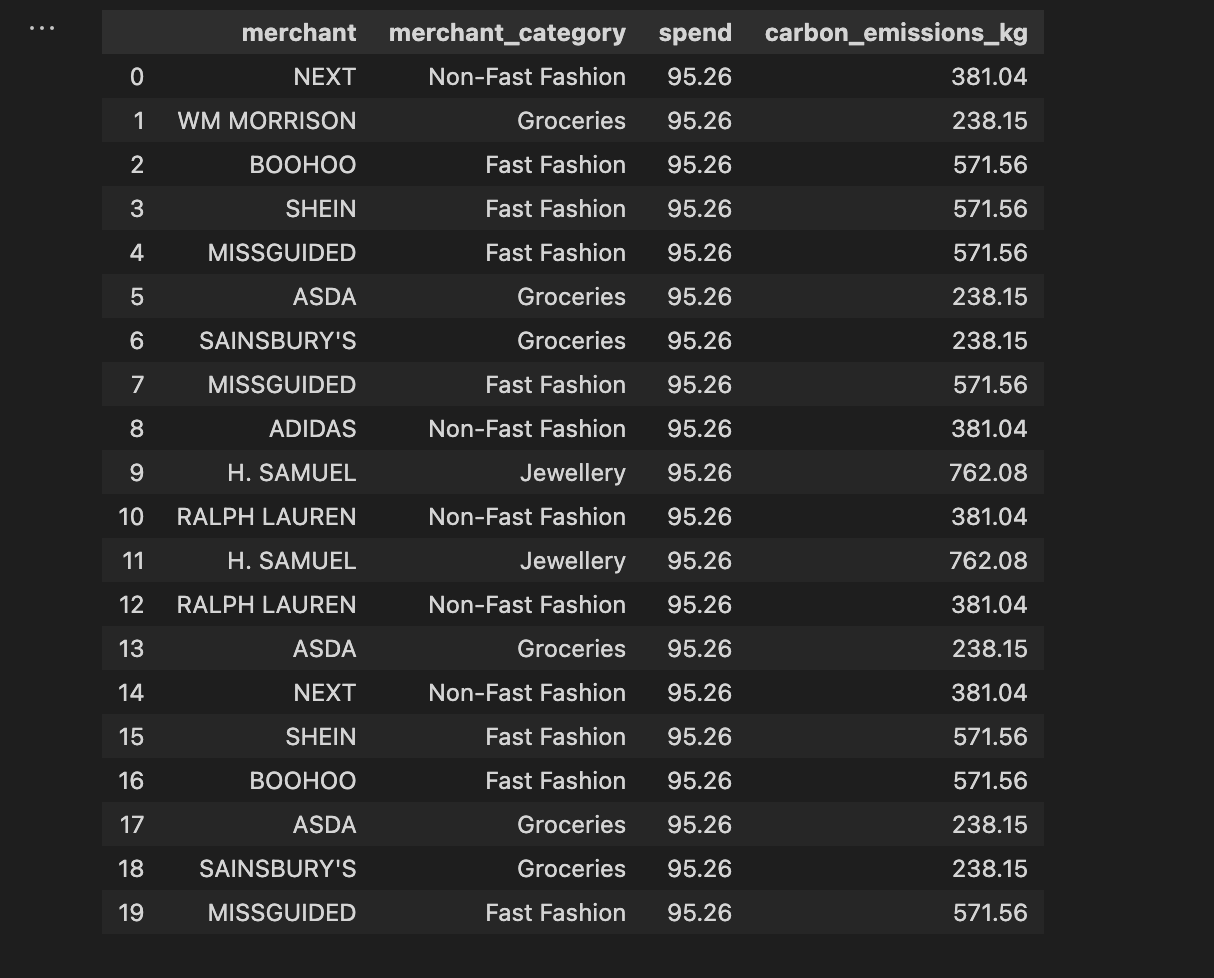Click the merchant_category column header
Screen dimensions: 1214x978
point(507,33)
